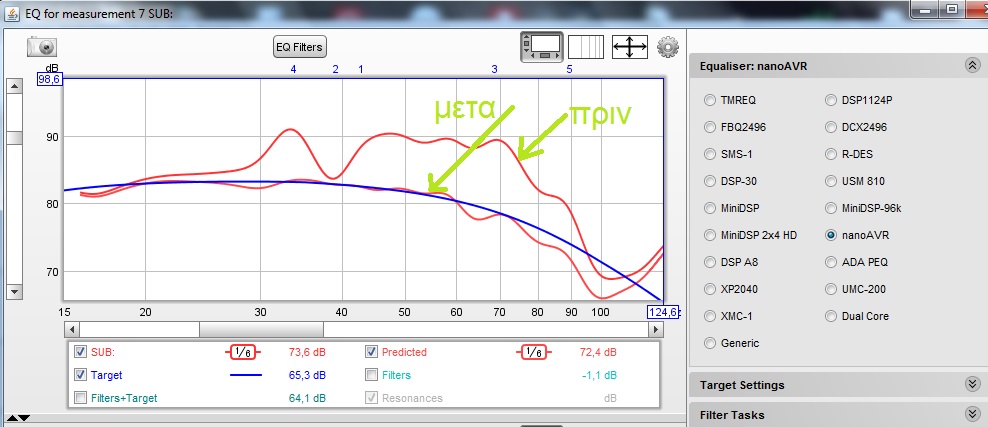The height and width of the screenshot is (427, 988).
Task: Click filter marker 4 above graph
Action: (x=293, y=69)
